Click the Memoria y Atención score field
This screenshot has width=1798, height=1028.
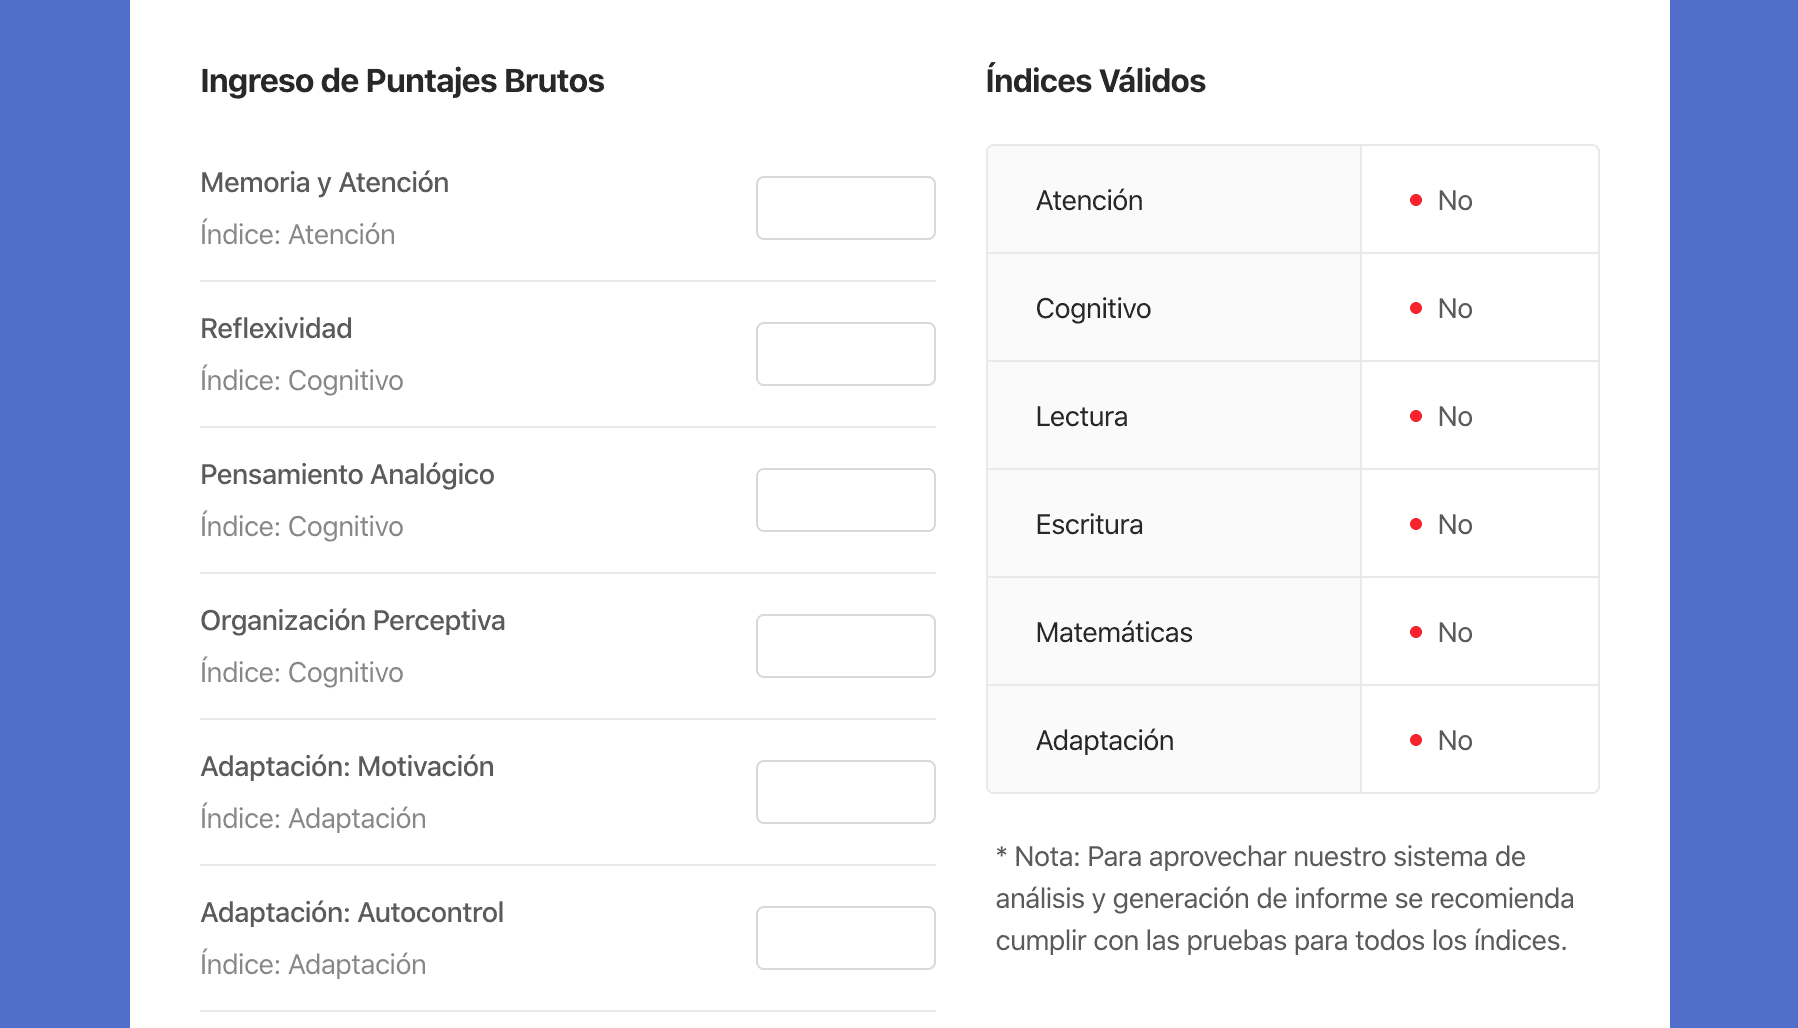point(845,208)
